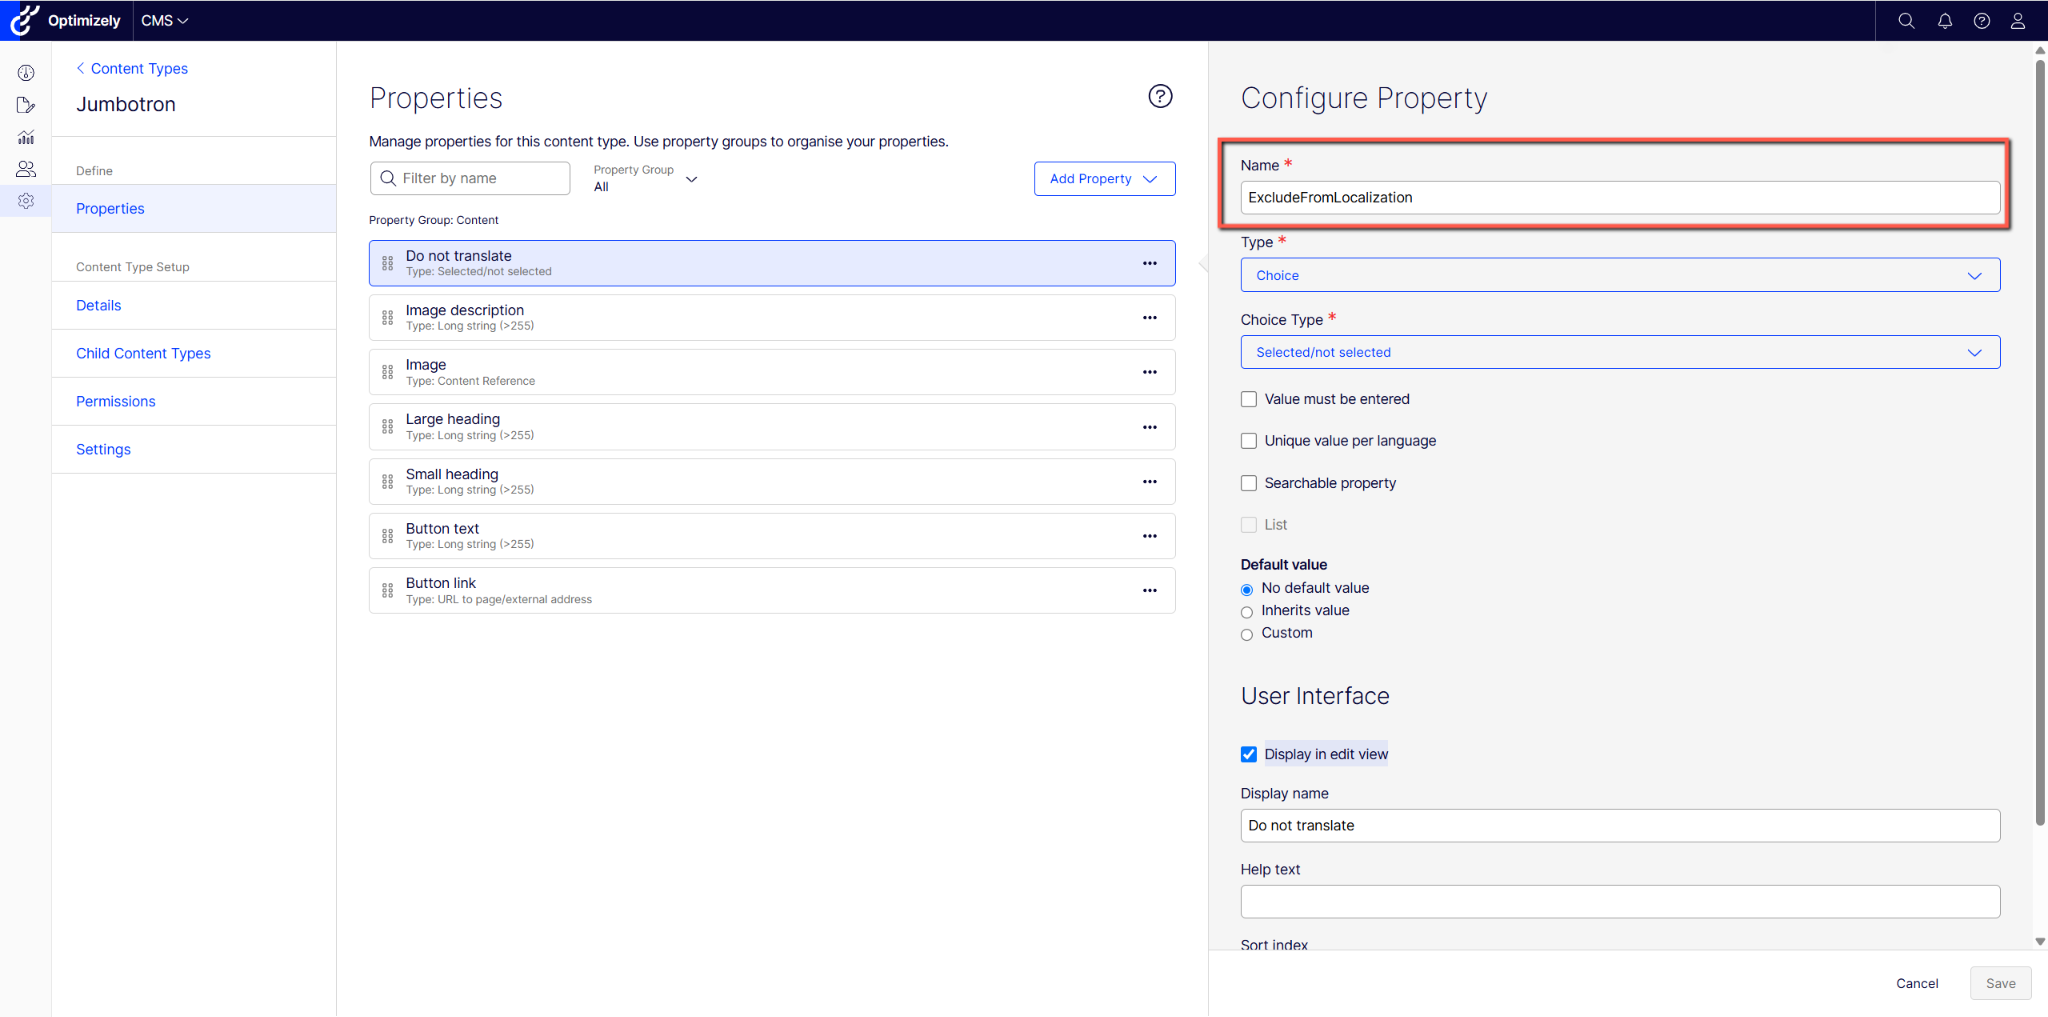The height and width of the screenshot is (1017, 2048).
Task: Open the notifications bell icon
Action: click(1945, 21)
